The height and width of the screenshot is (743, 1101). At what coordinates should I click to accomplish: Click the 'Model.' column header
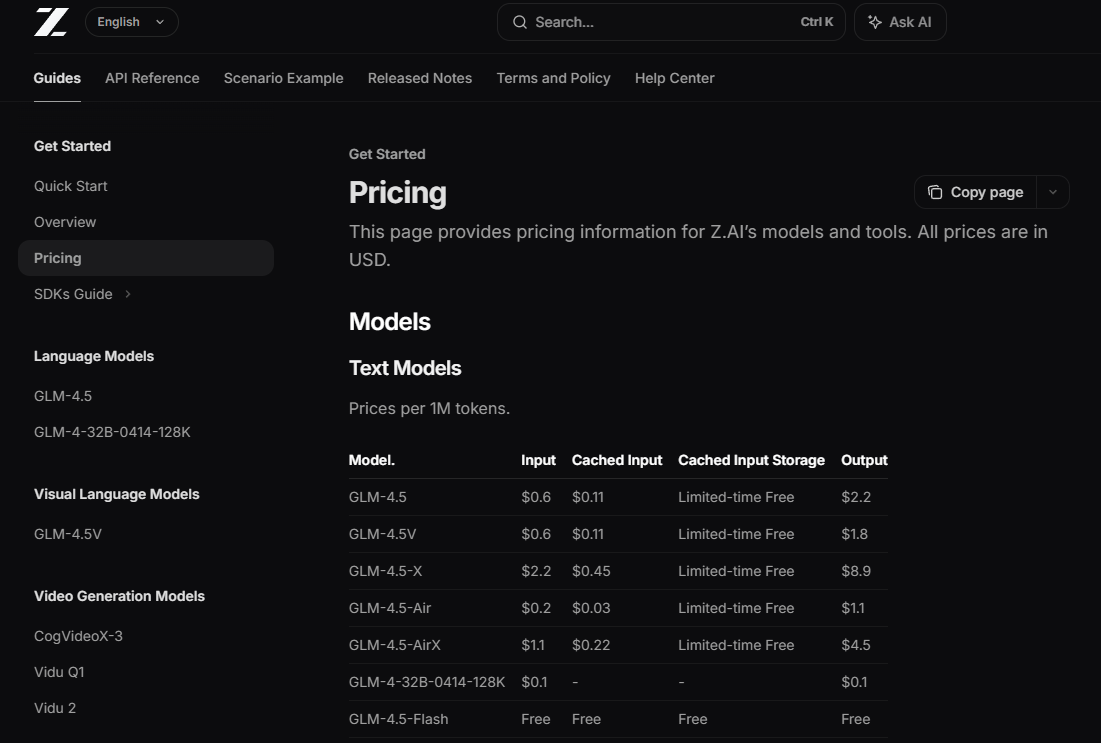coord(372,460)
